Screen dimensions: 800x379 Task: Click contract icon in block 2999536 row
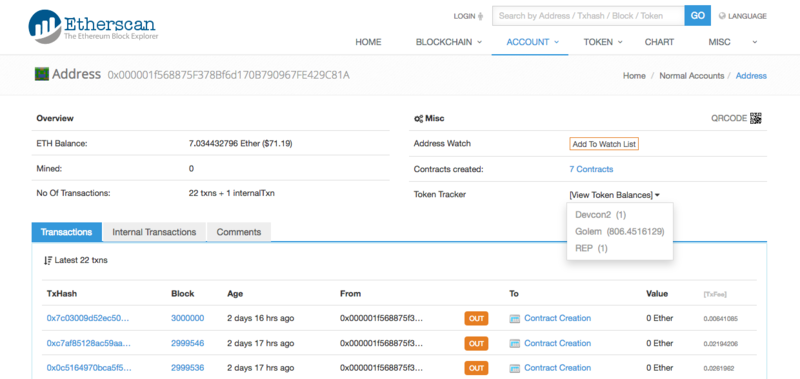(x=515, y=368)
